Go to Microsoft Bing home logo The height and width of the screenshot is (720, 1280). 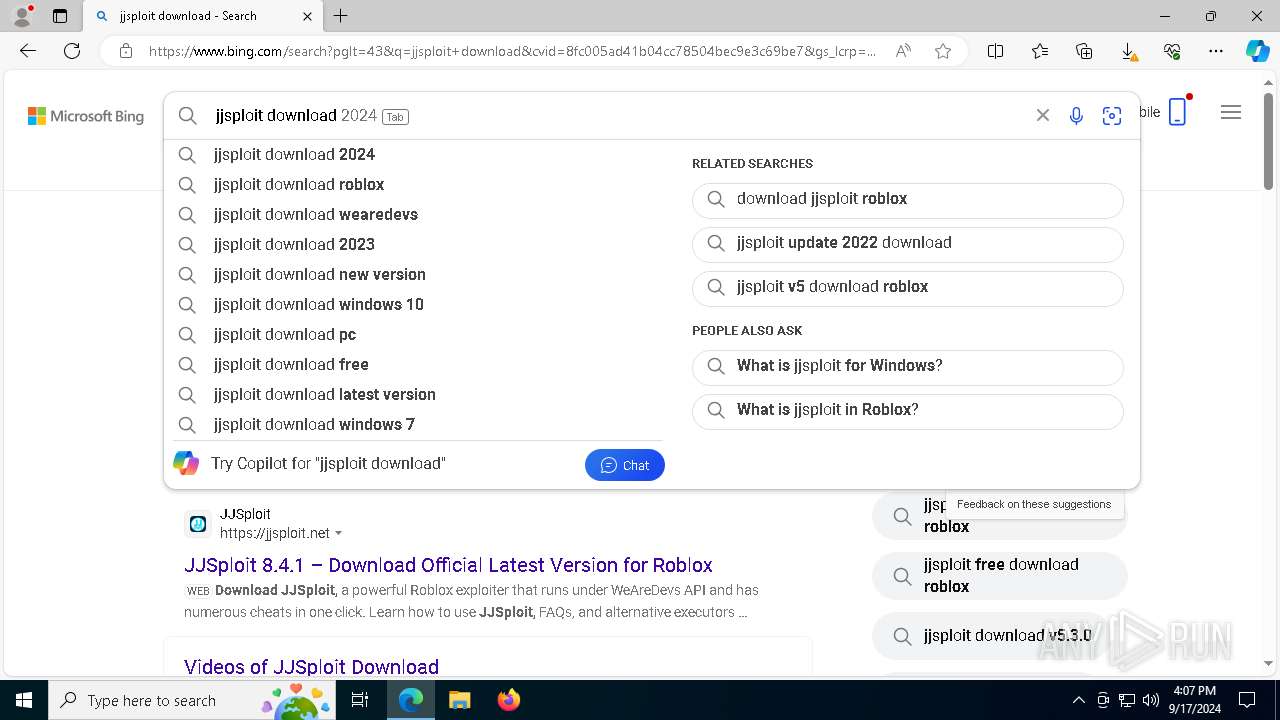pyautogui.click(x=86, y=116)
